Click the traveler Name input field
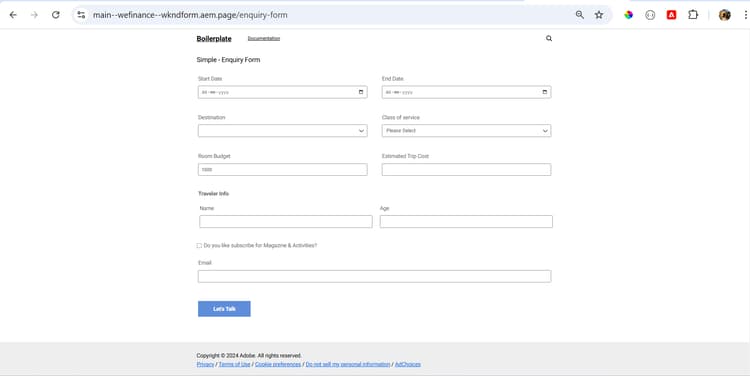The image size is (750, 376). [x=286, y=221]
